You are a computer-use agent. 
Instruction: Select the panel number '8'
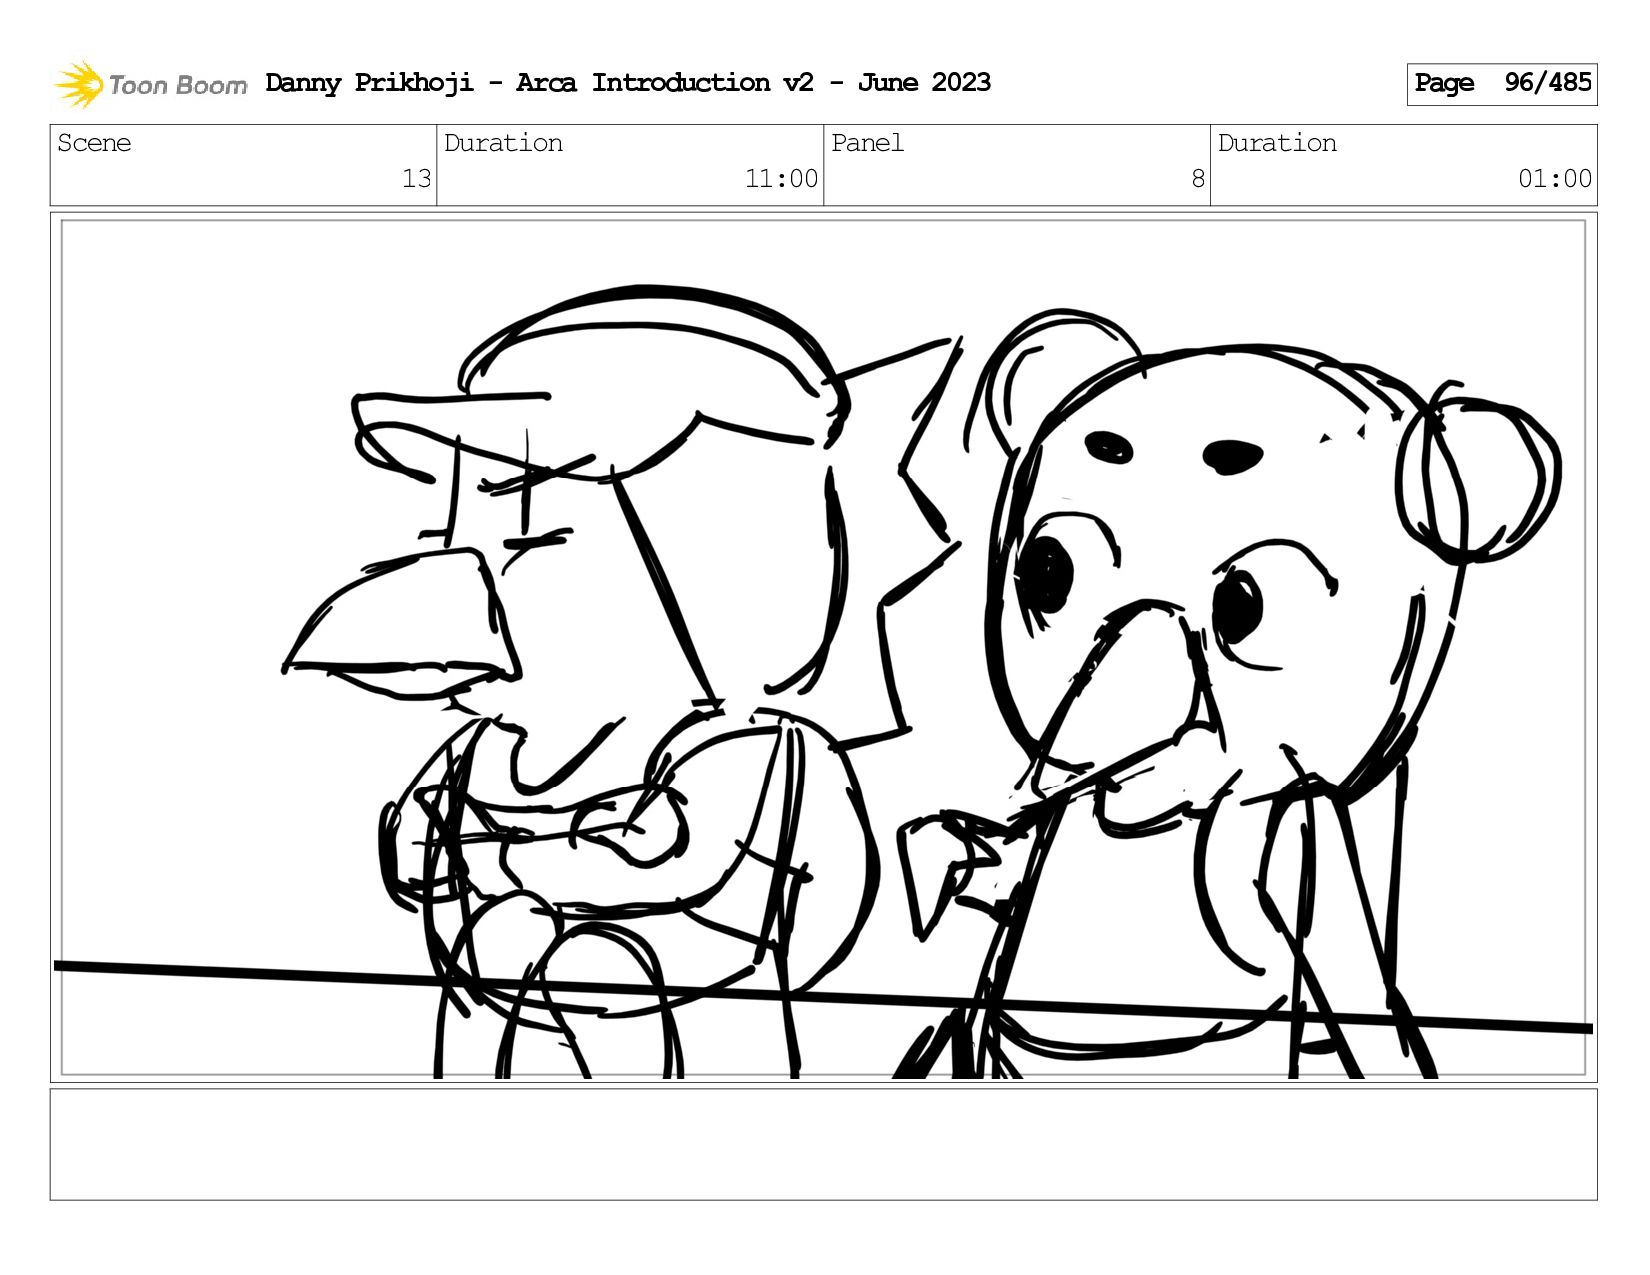tap(1198, 179)
